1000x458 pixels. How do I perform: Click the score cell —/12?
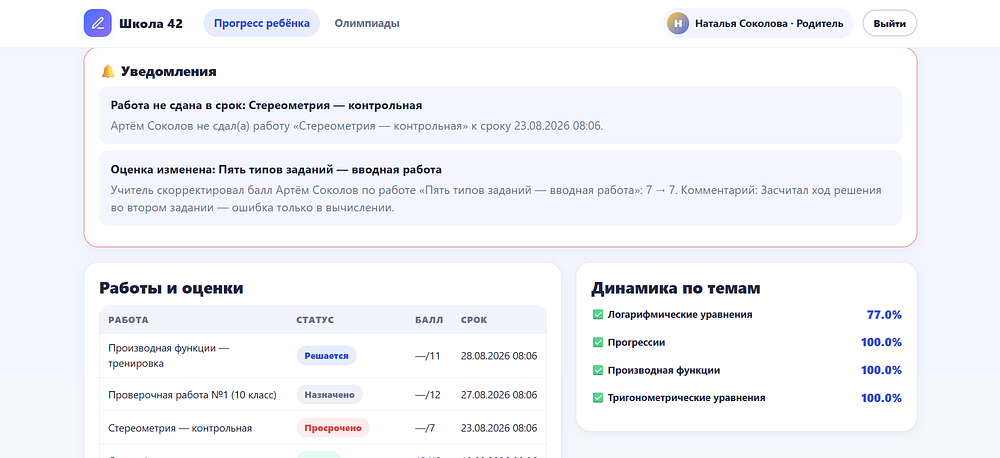pyautogui.click(x=428, y=395)
